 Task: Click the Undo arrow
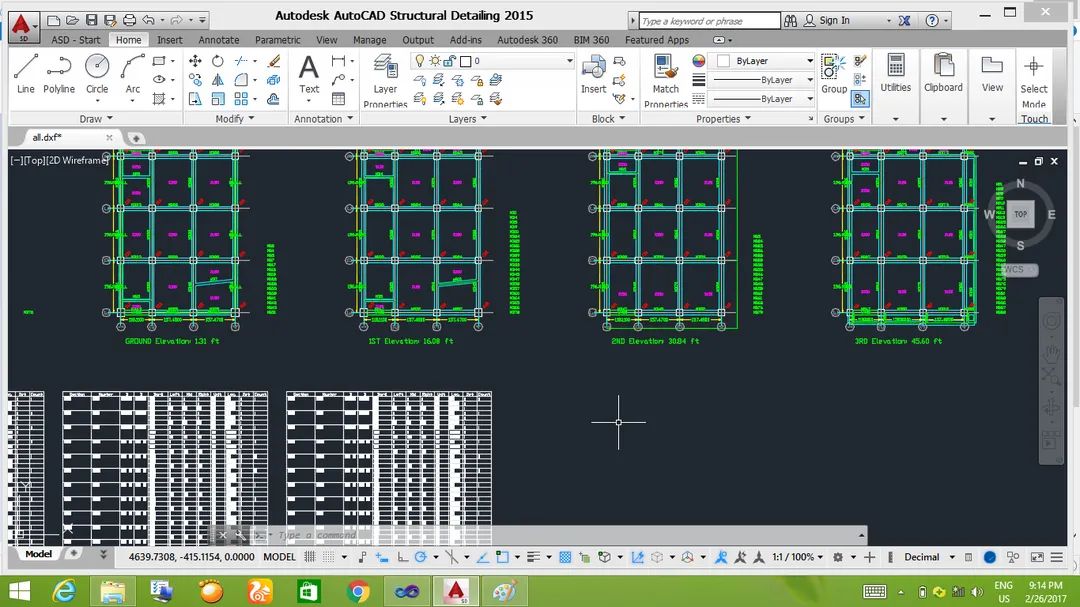[148, 20]
